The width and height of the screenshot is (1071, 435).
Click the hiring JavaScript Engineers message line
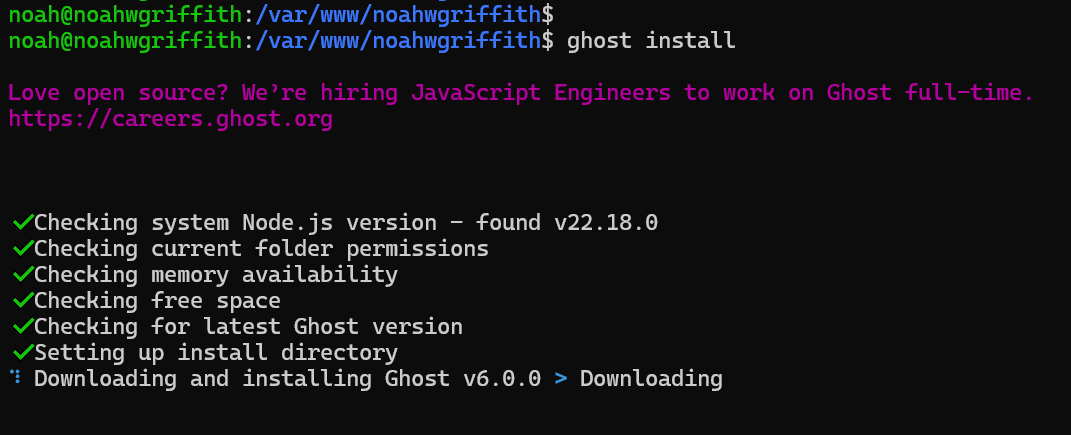(x=521, y=92)
